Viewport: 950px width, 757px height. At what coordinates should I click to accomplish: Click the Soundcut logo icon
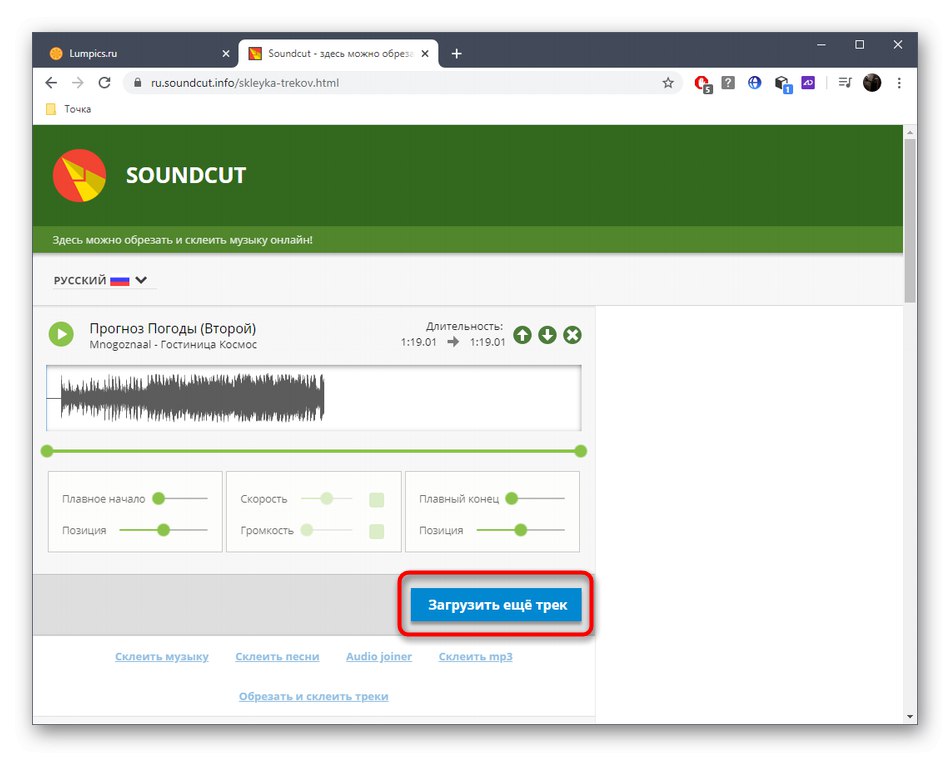click(79, 175)
